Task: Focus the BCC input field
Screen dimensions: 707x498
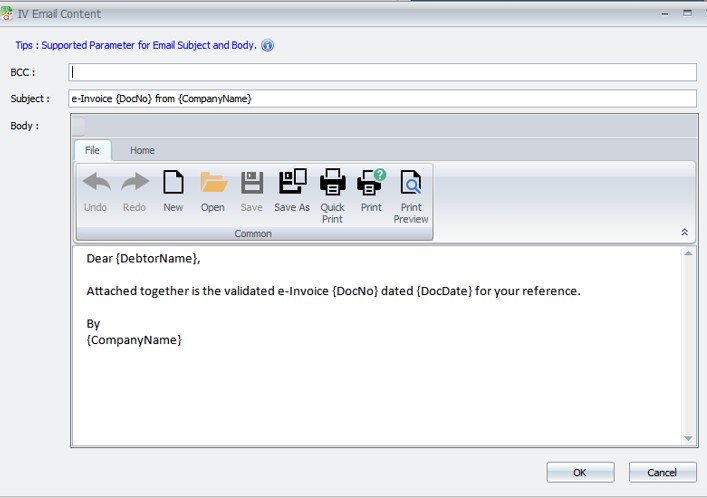Action: [x=382, y=72]
